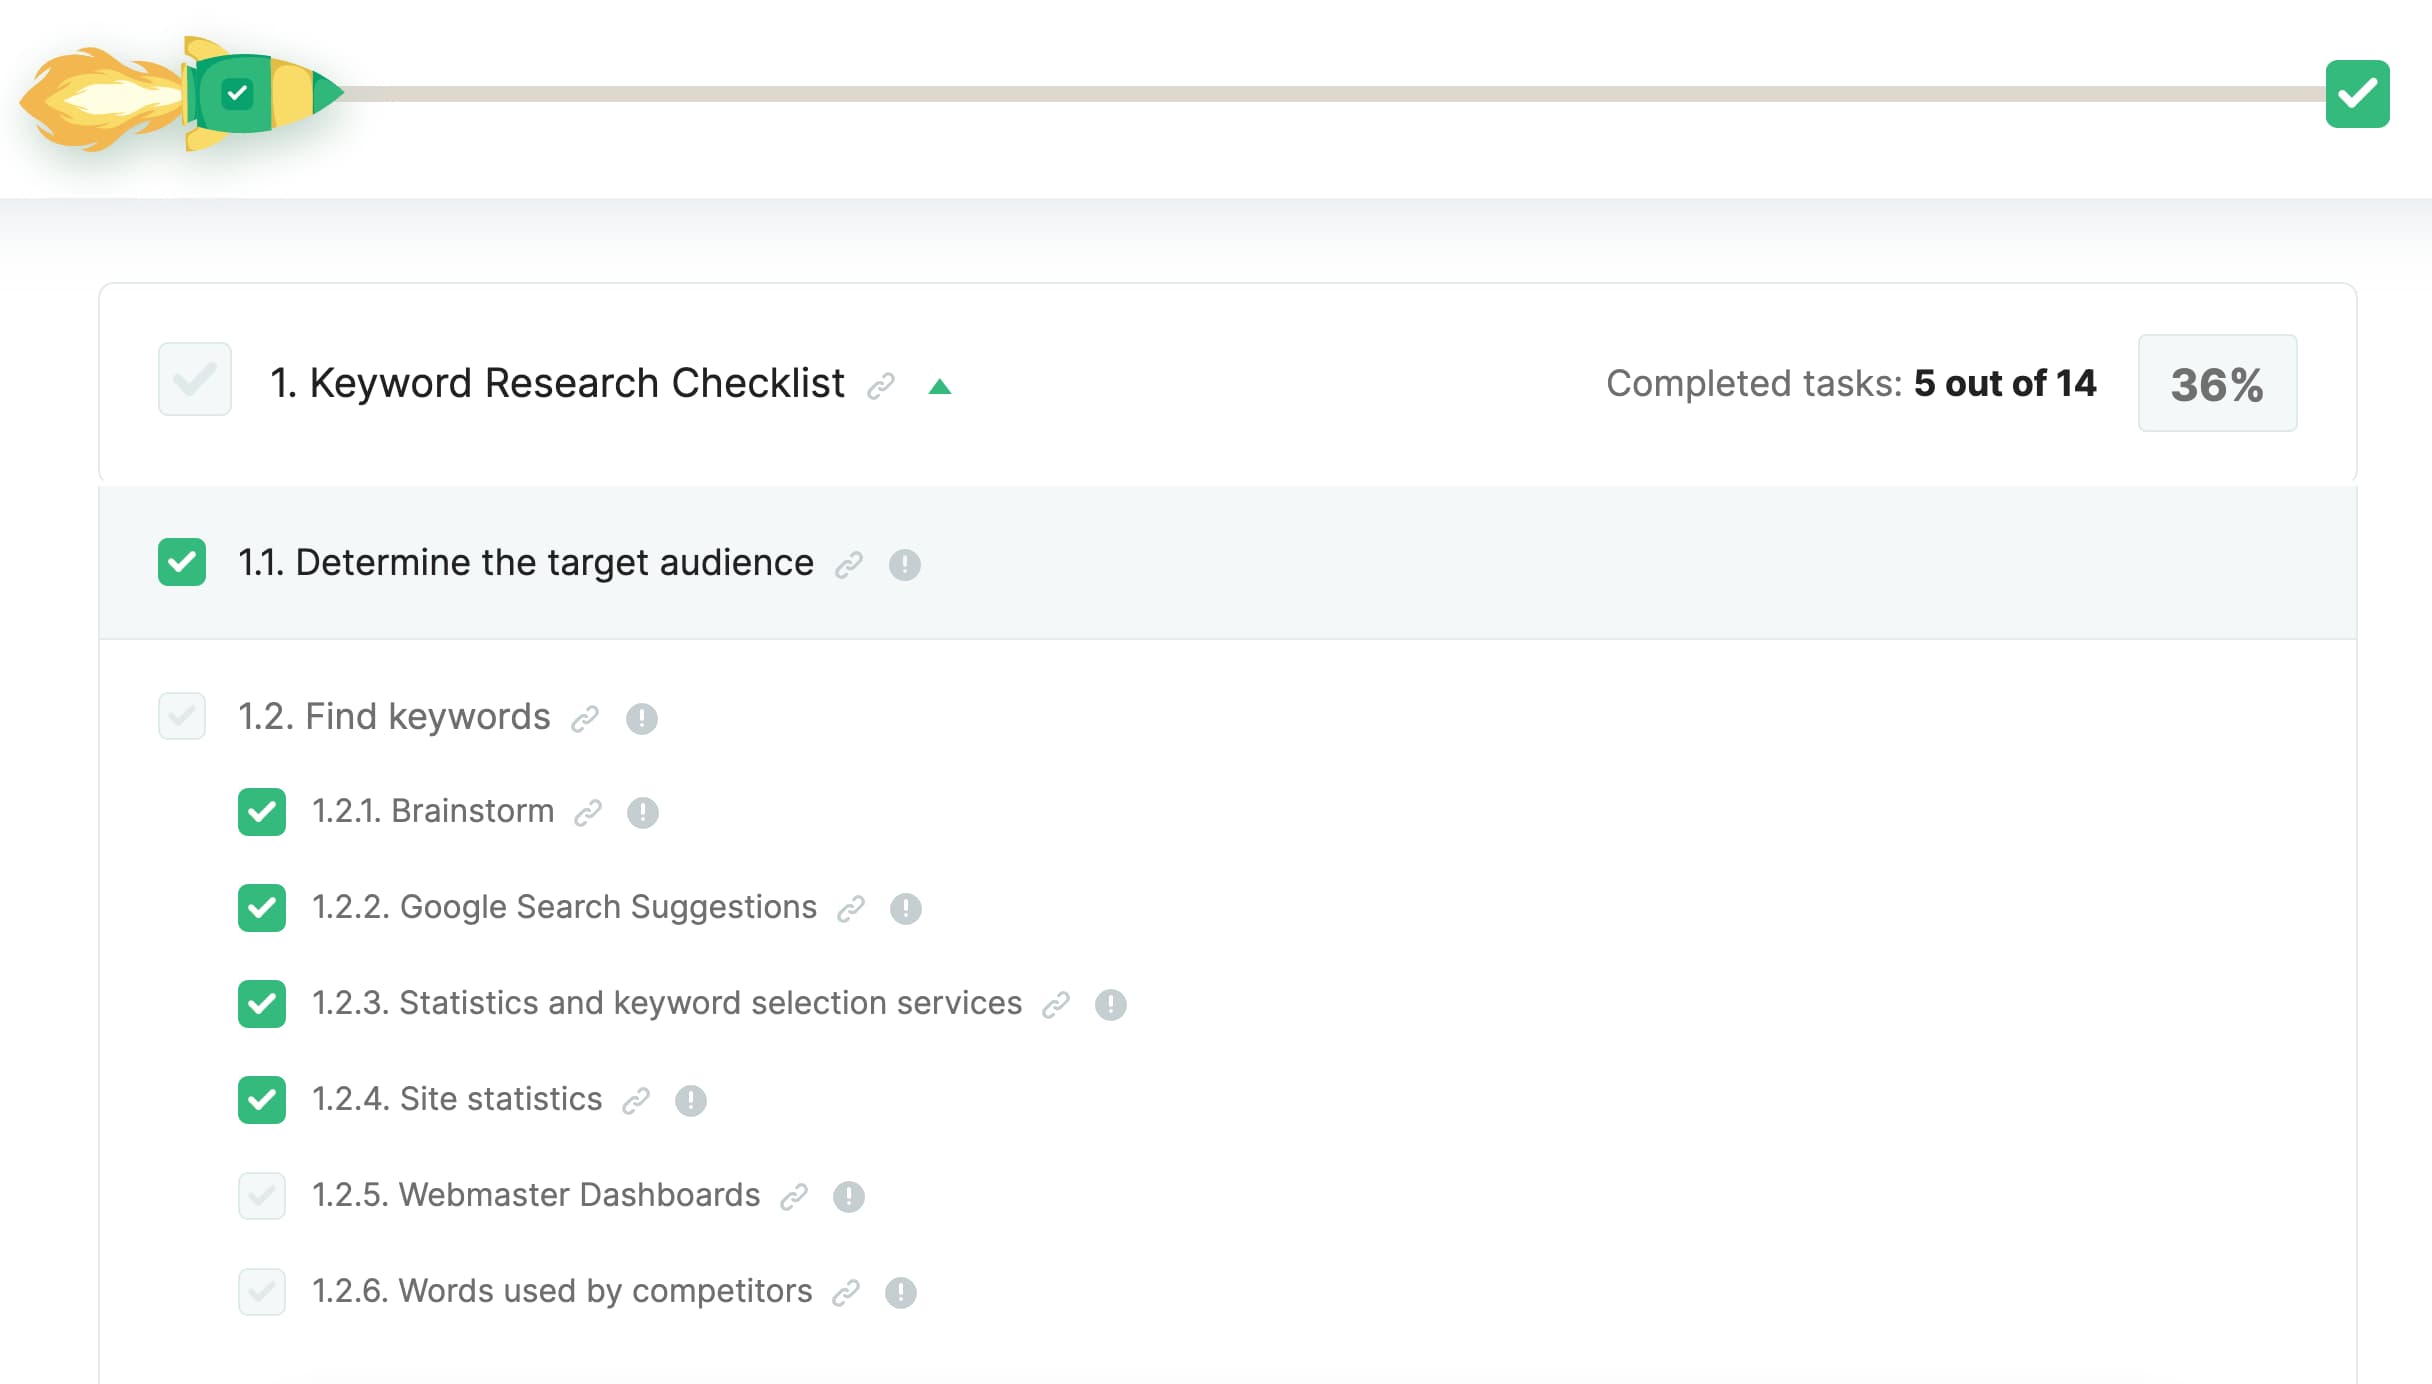Uncheck the Determine the target audience task

[181, 563]
